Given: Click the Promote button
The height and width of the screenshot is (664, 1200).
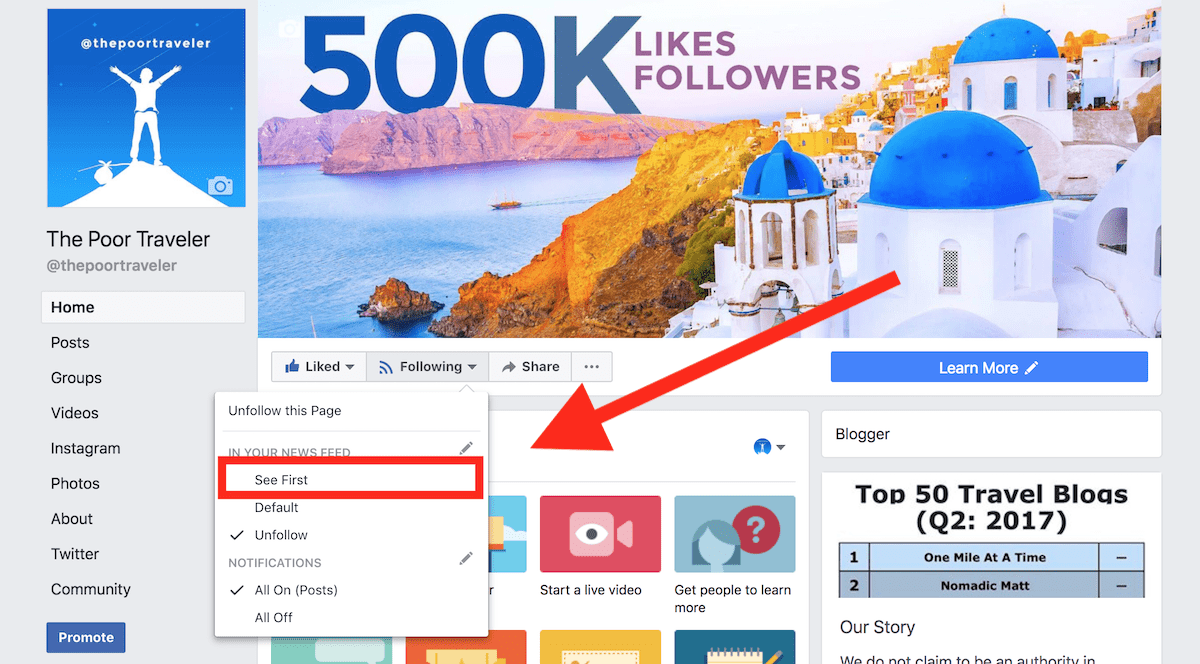Looking at the screenshot, I should tap(86, 637).
